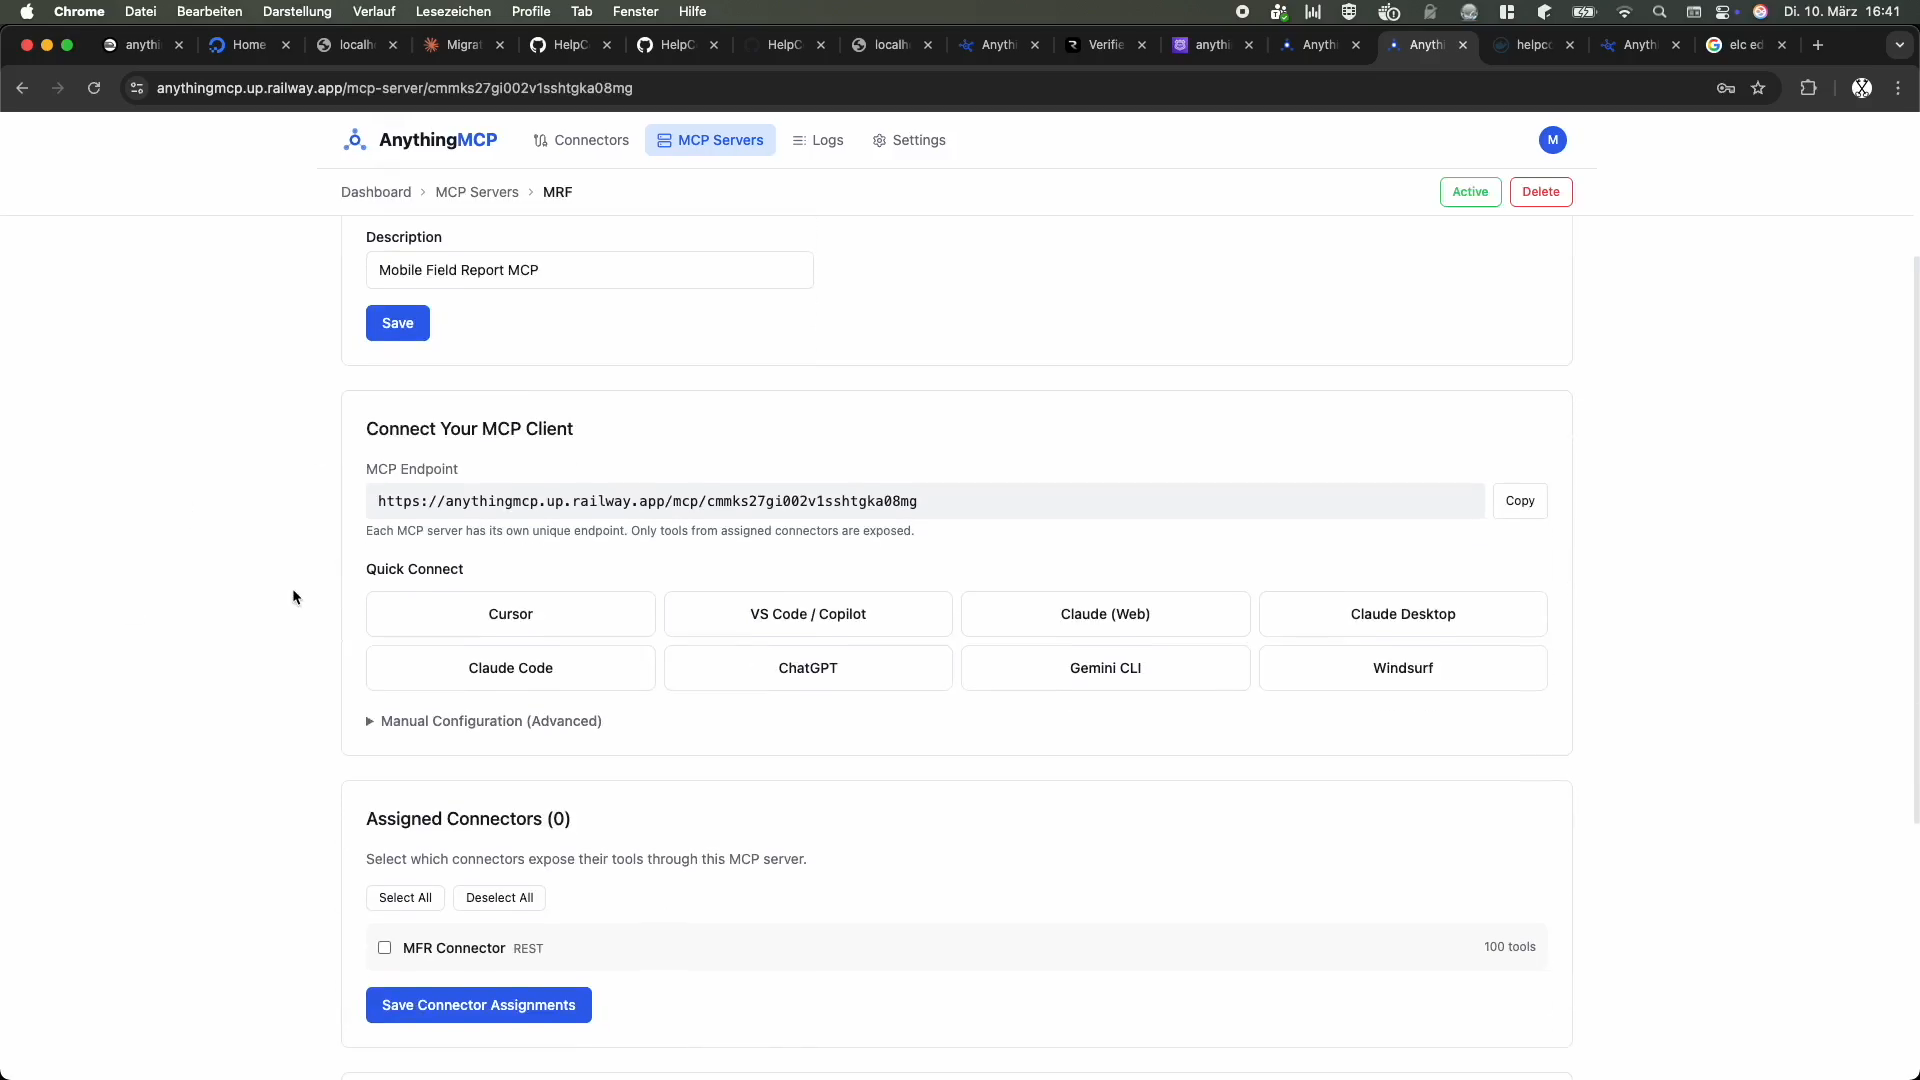Reload the current page
Viewport: 1920px width, 1080px height.
click(x=94, y=88)
